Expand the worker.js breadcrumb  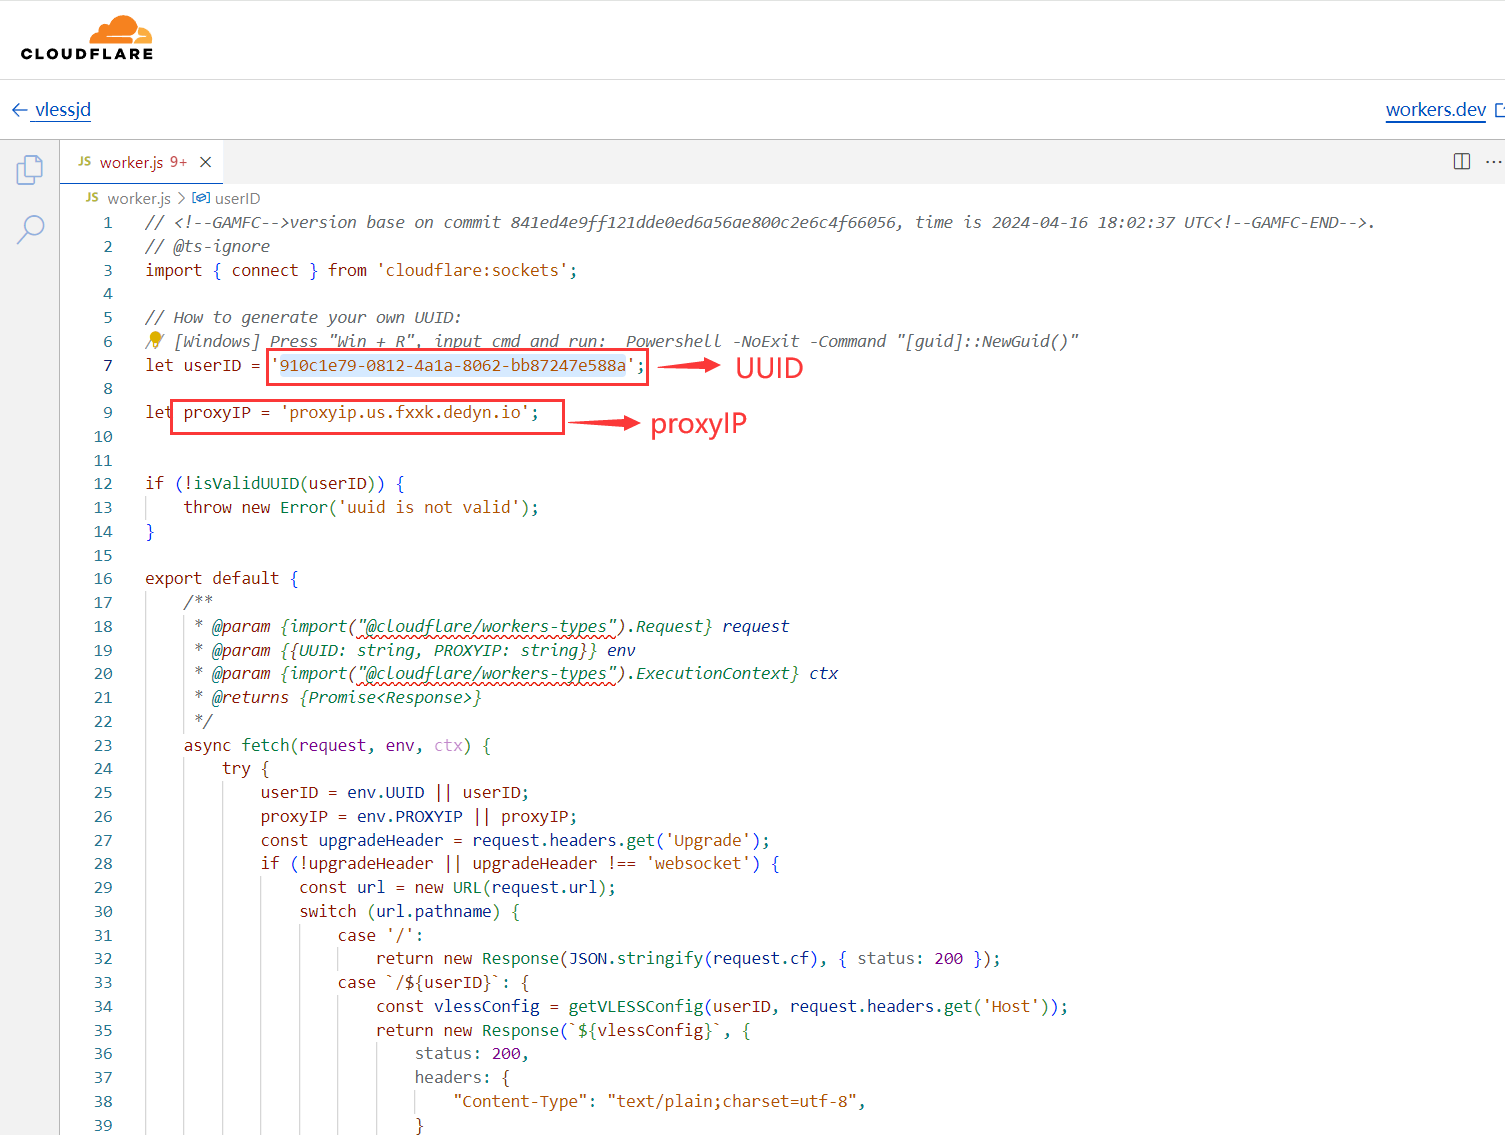point(138,199)
